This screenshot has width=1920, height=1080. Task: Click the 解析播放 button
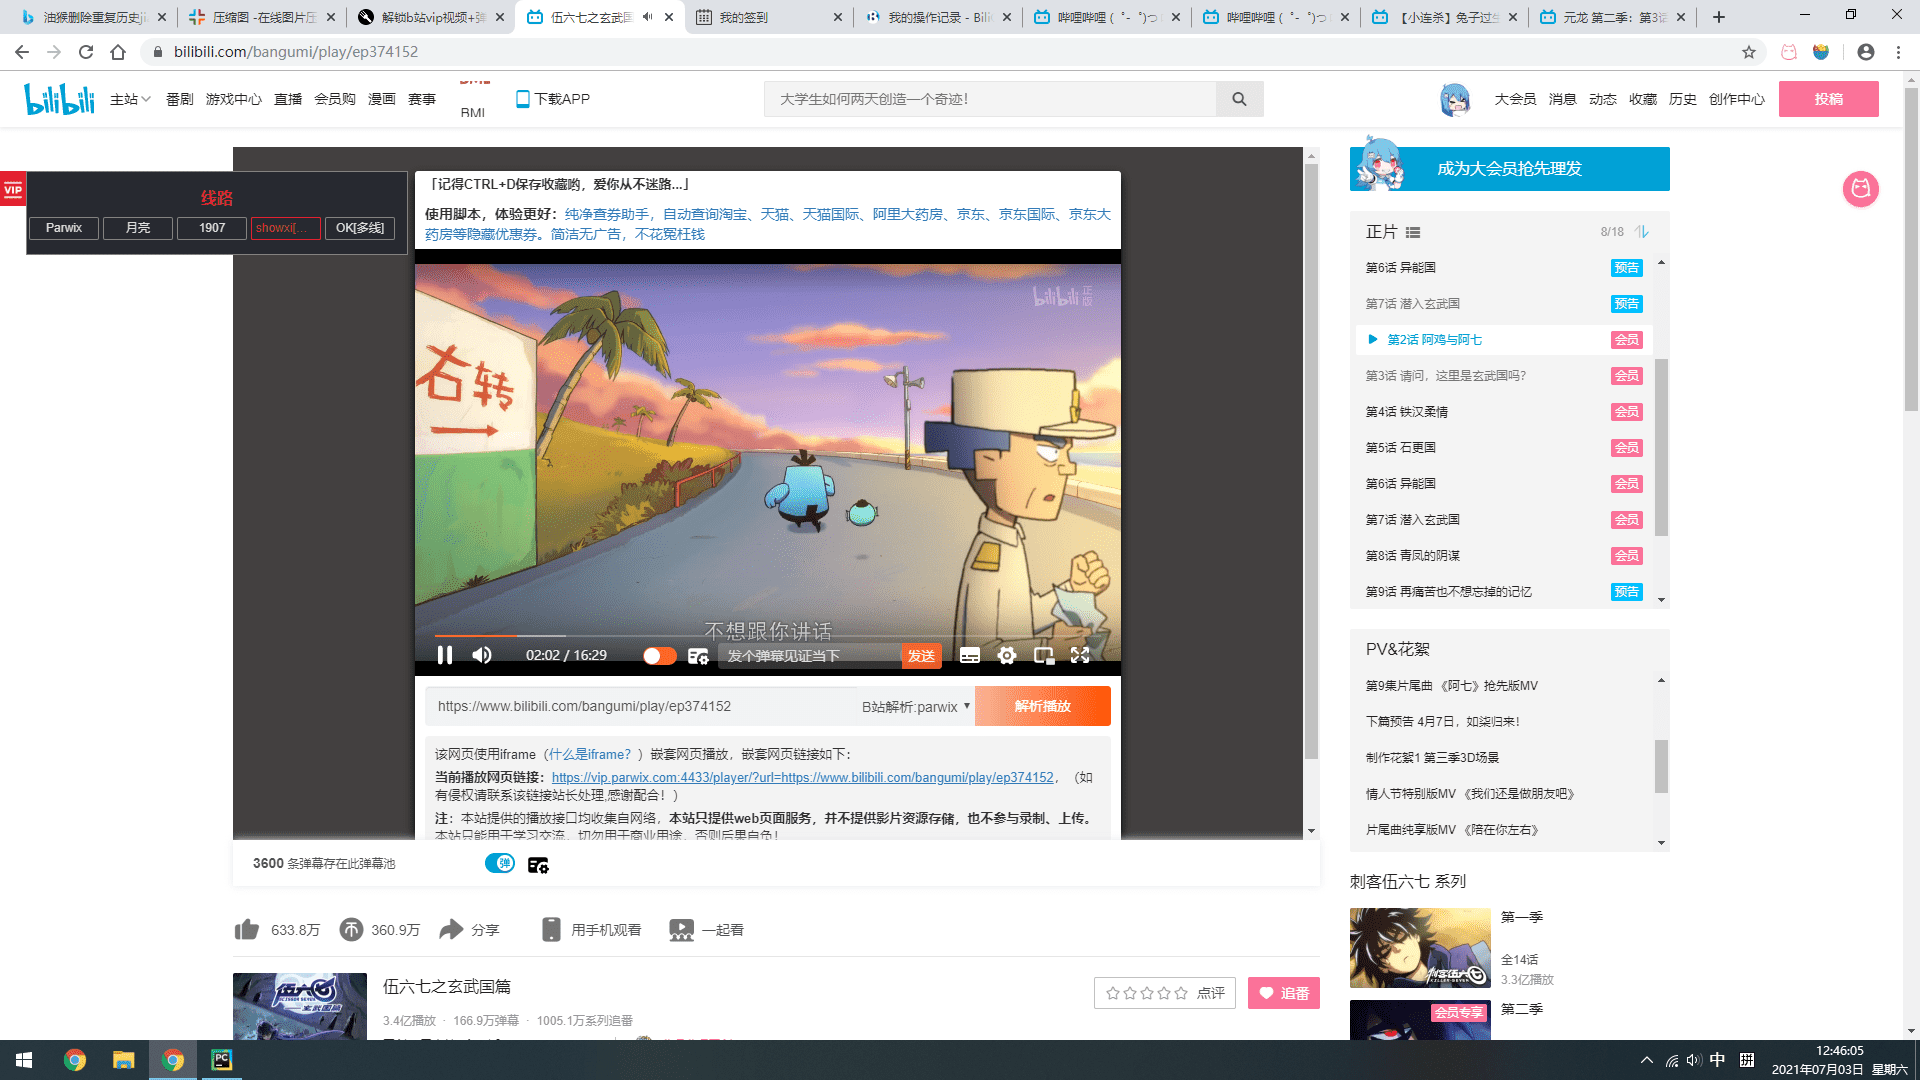click(x=1042, y=706)
